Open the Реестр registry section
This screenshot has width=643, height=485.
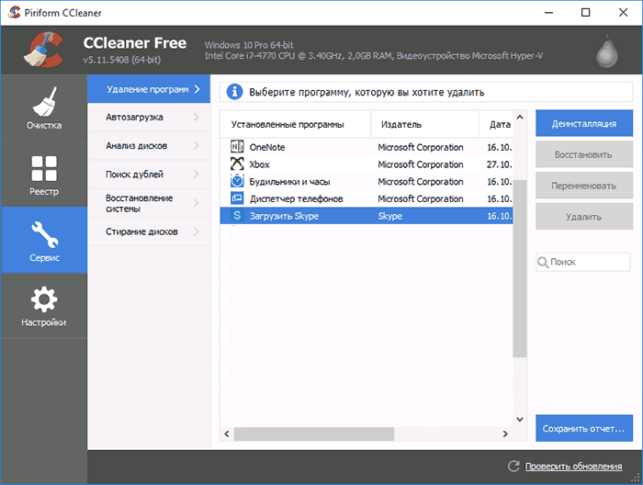point(44,175)
